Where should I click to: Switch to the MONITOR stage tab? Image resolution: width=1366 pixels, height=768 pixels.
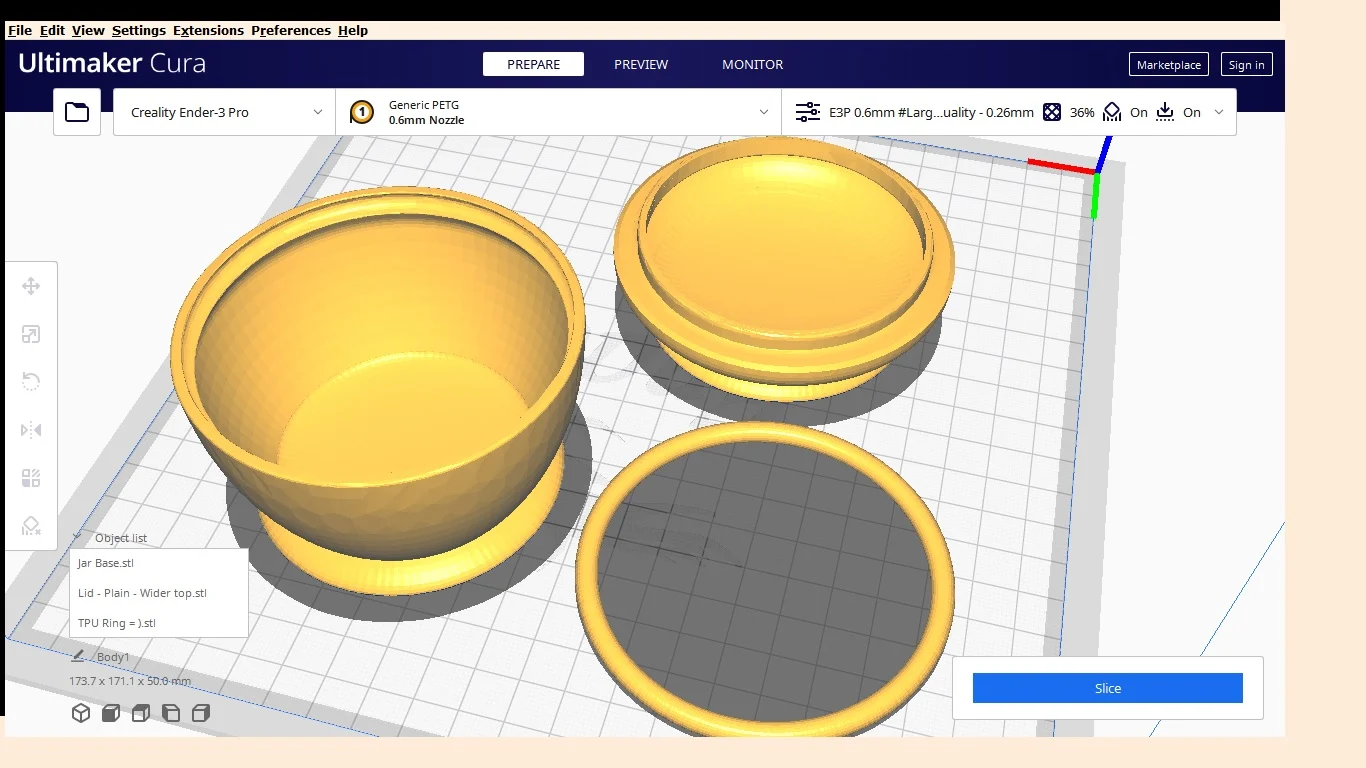click(x=753, y=64)
